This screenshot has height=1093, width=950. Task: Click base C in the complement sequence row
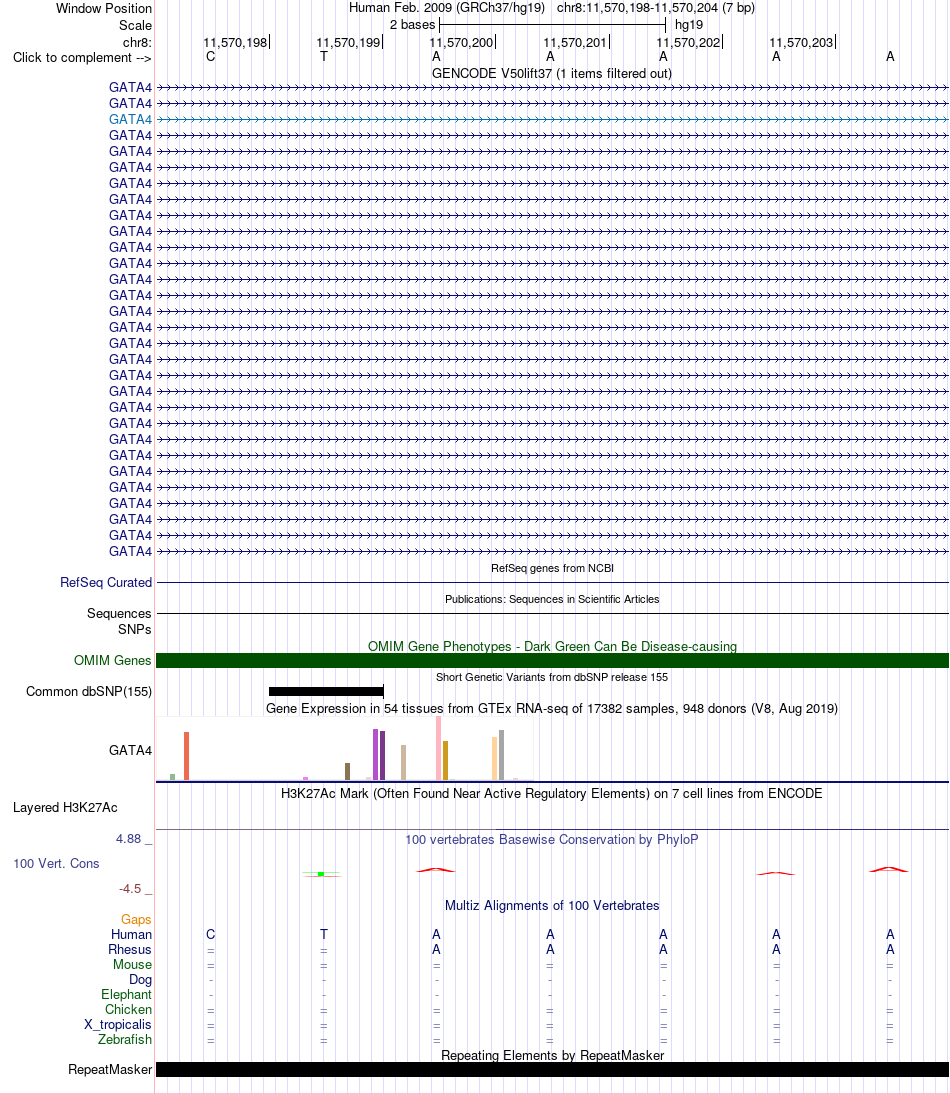210,56
